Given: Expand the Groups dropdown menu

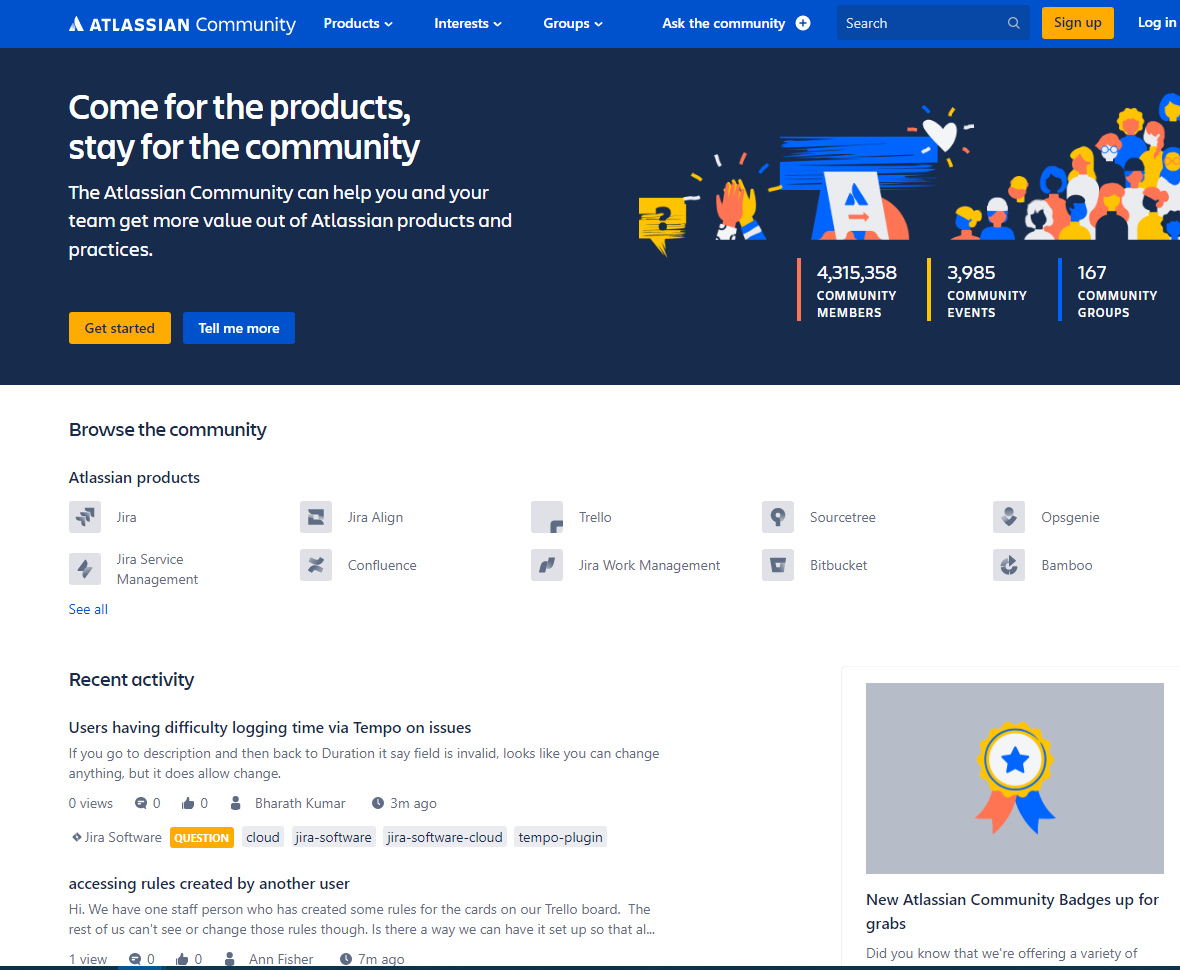Looking at the screenshot, I should 573,23.
